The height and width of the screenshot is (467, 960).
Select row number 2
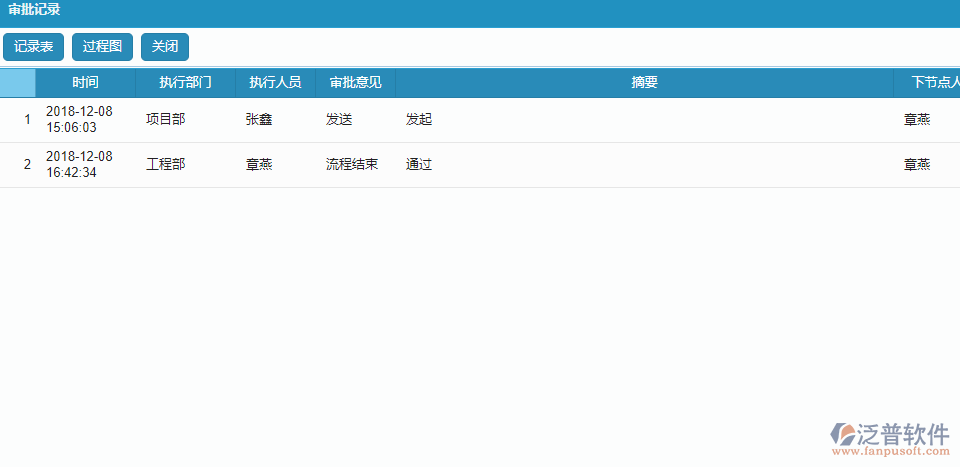coord(27,165)
